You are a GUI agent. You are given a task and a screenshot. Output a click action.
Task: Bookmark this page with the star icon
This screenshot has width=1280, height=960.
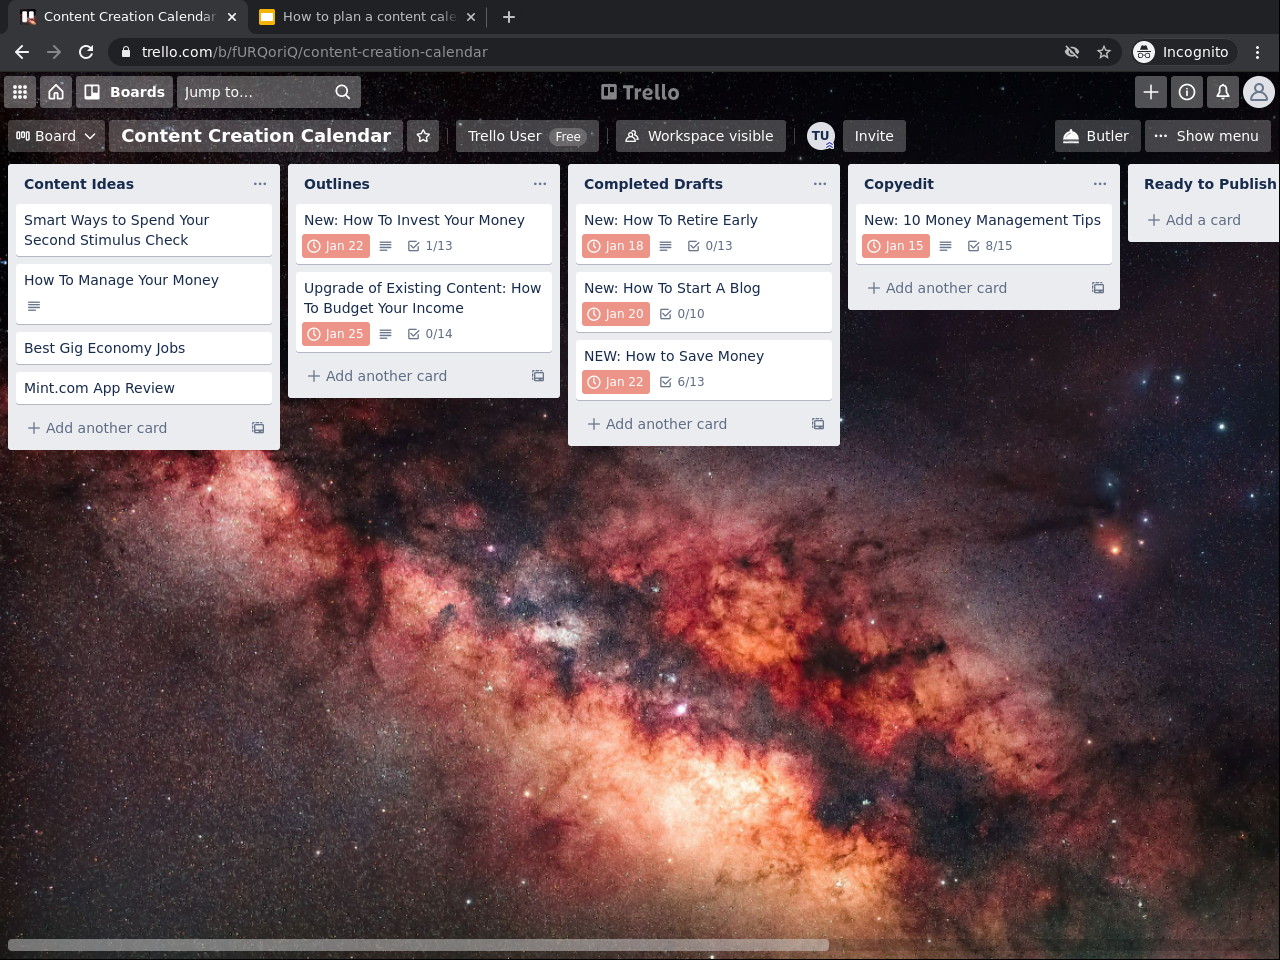[1104, 52]
